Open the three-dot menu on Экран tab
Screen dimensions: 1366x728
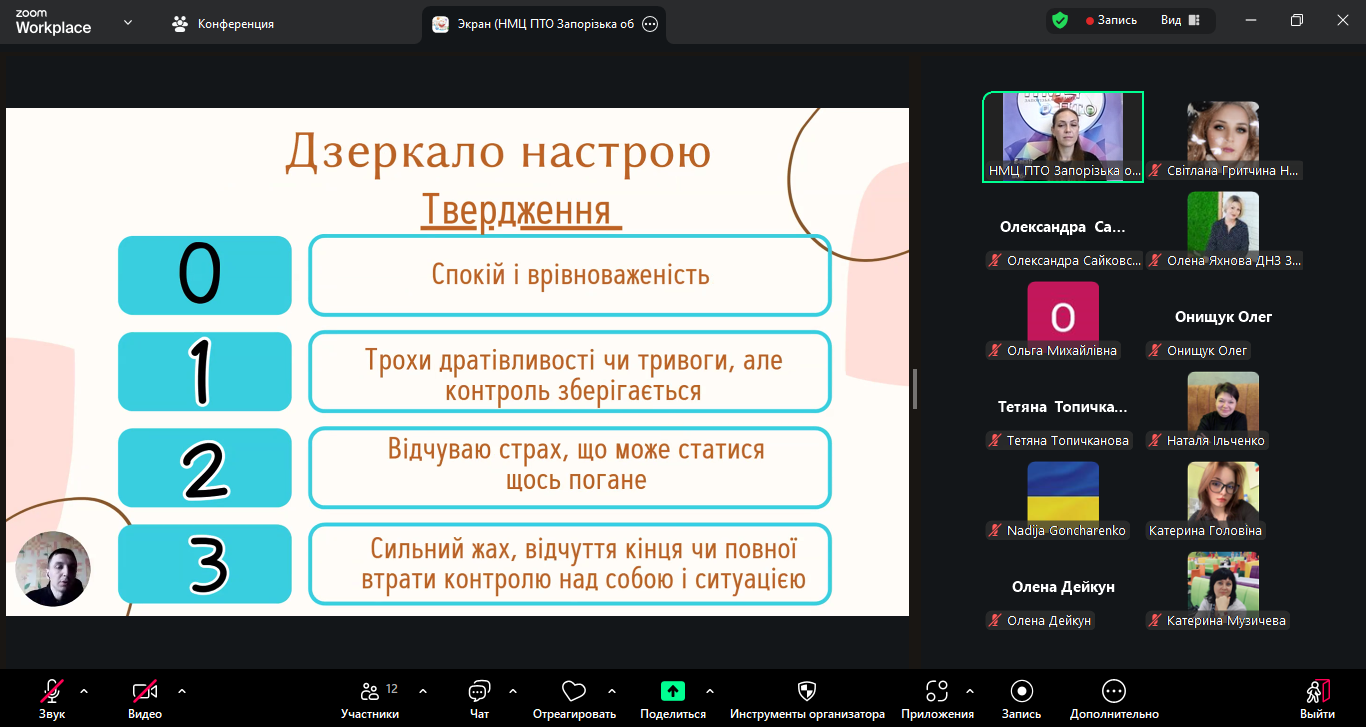click(x=650, y=24)
